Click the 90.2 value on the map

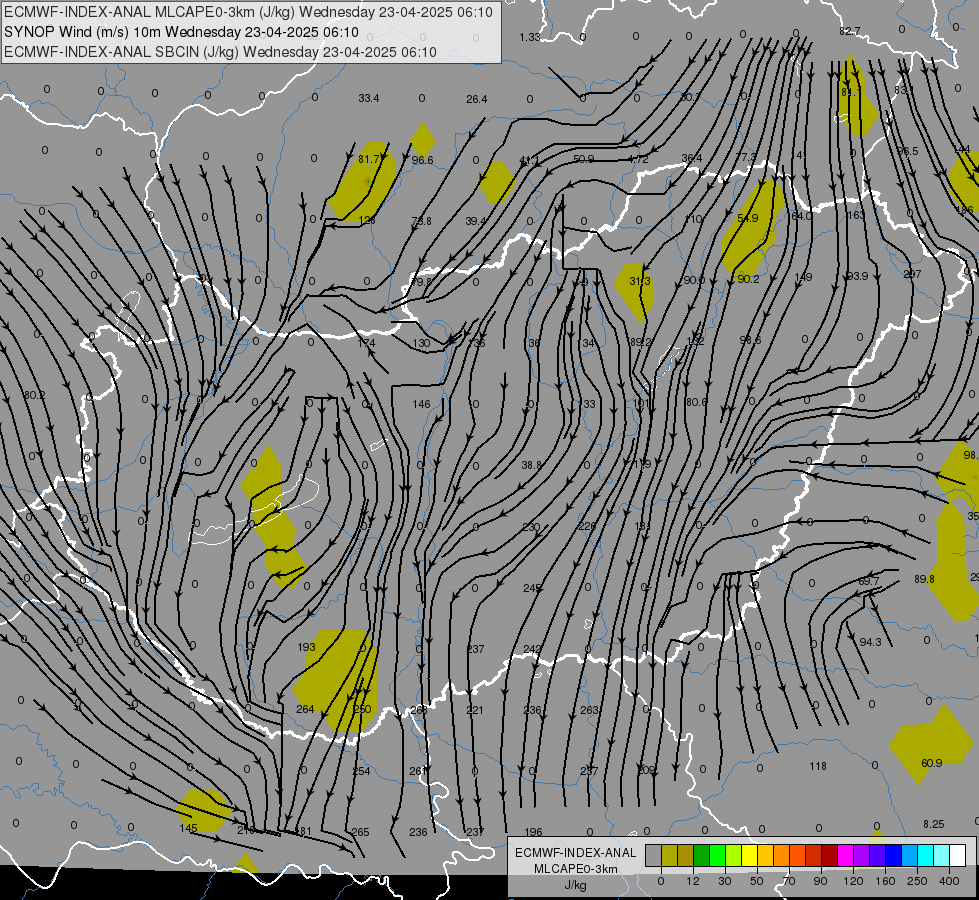click(x=748, y=279)
